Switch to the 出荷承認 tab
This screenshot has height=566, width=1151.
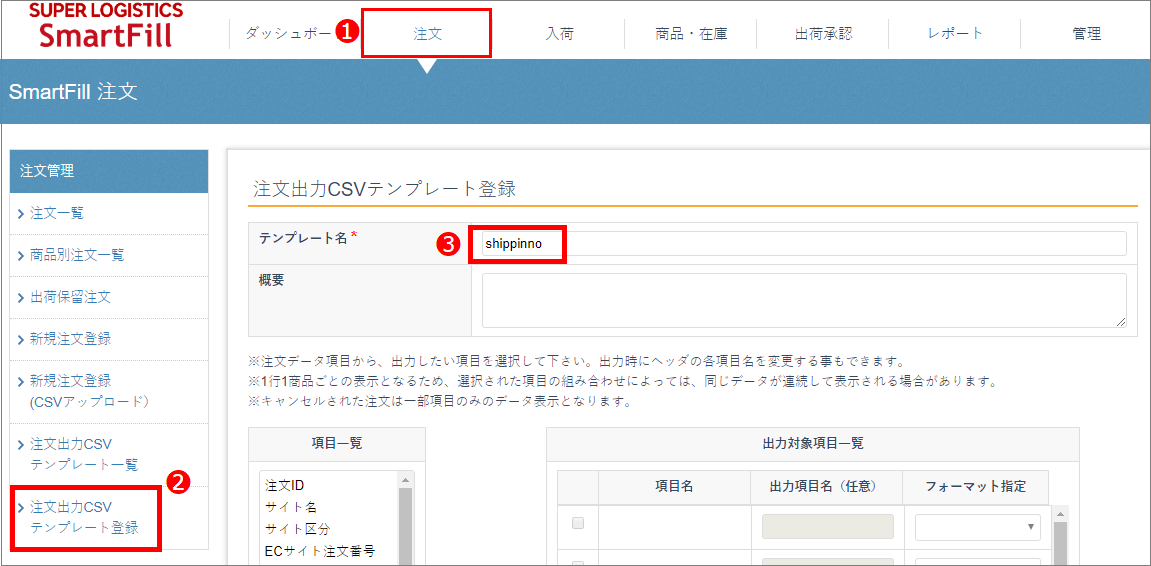tap(823, 33)
